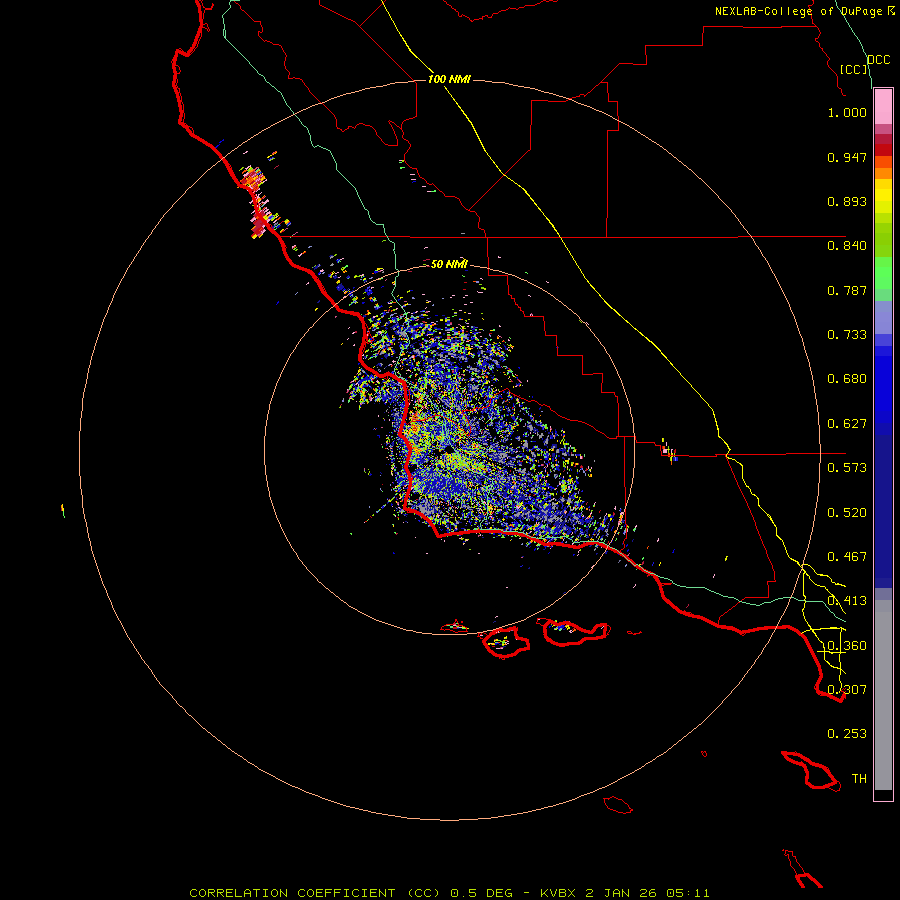Select the 0.627 scale value
The height and width of the screenshot is (900, 900).
pyautogui.click(x=847, y=424)
